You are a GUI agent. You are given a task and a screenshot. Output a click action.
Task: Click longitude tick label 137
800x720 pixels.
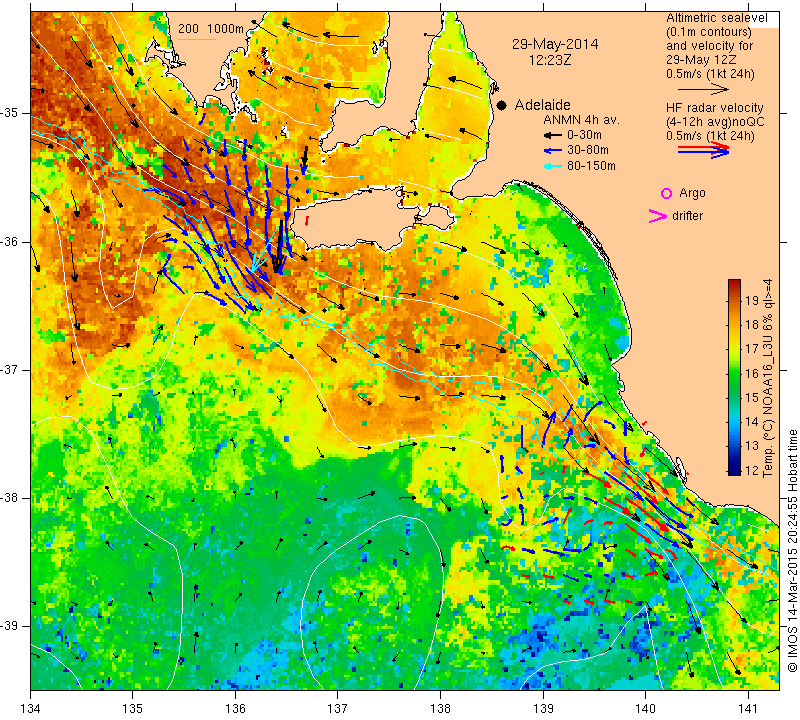tap(337, 709)
